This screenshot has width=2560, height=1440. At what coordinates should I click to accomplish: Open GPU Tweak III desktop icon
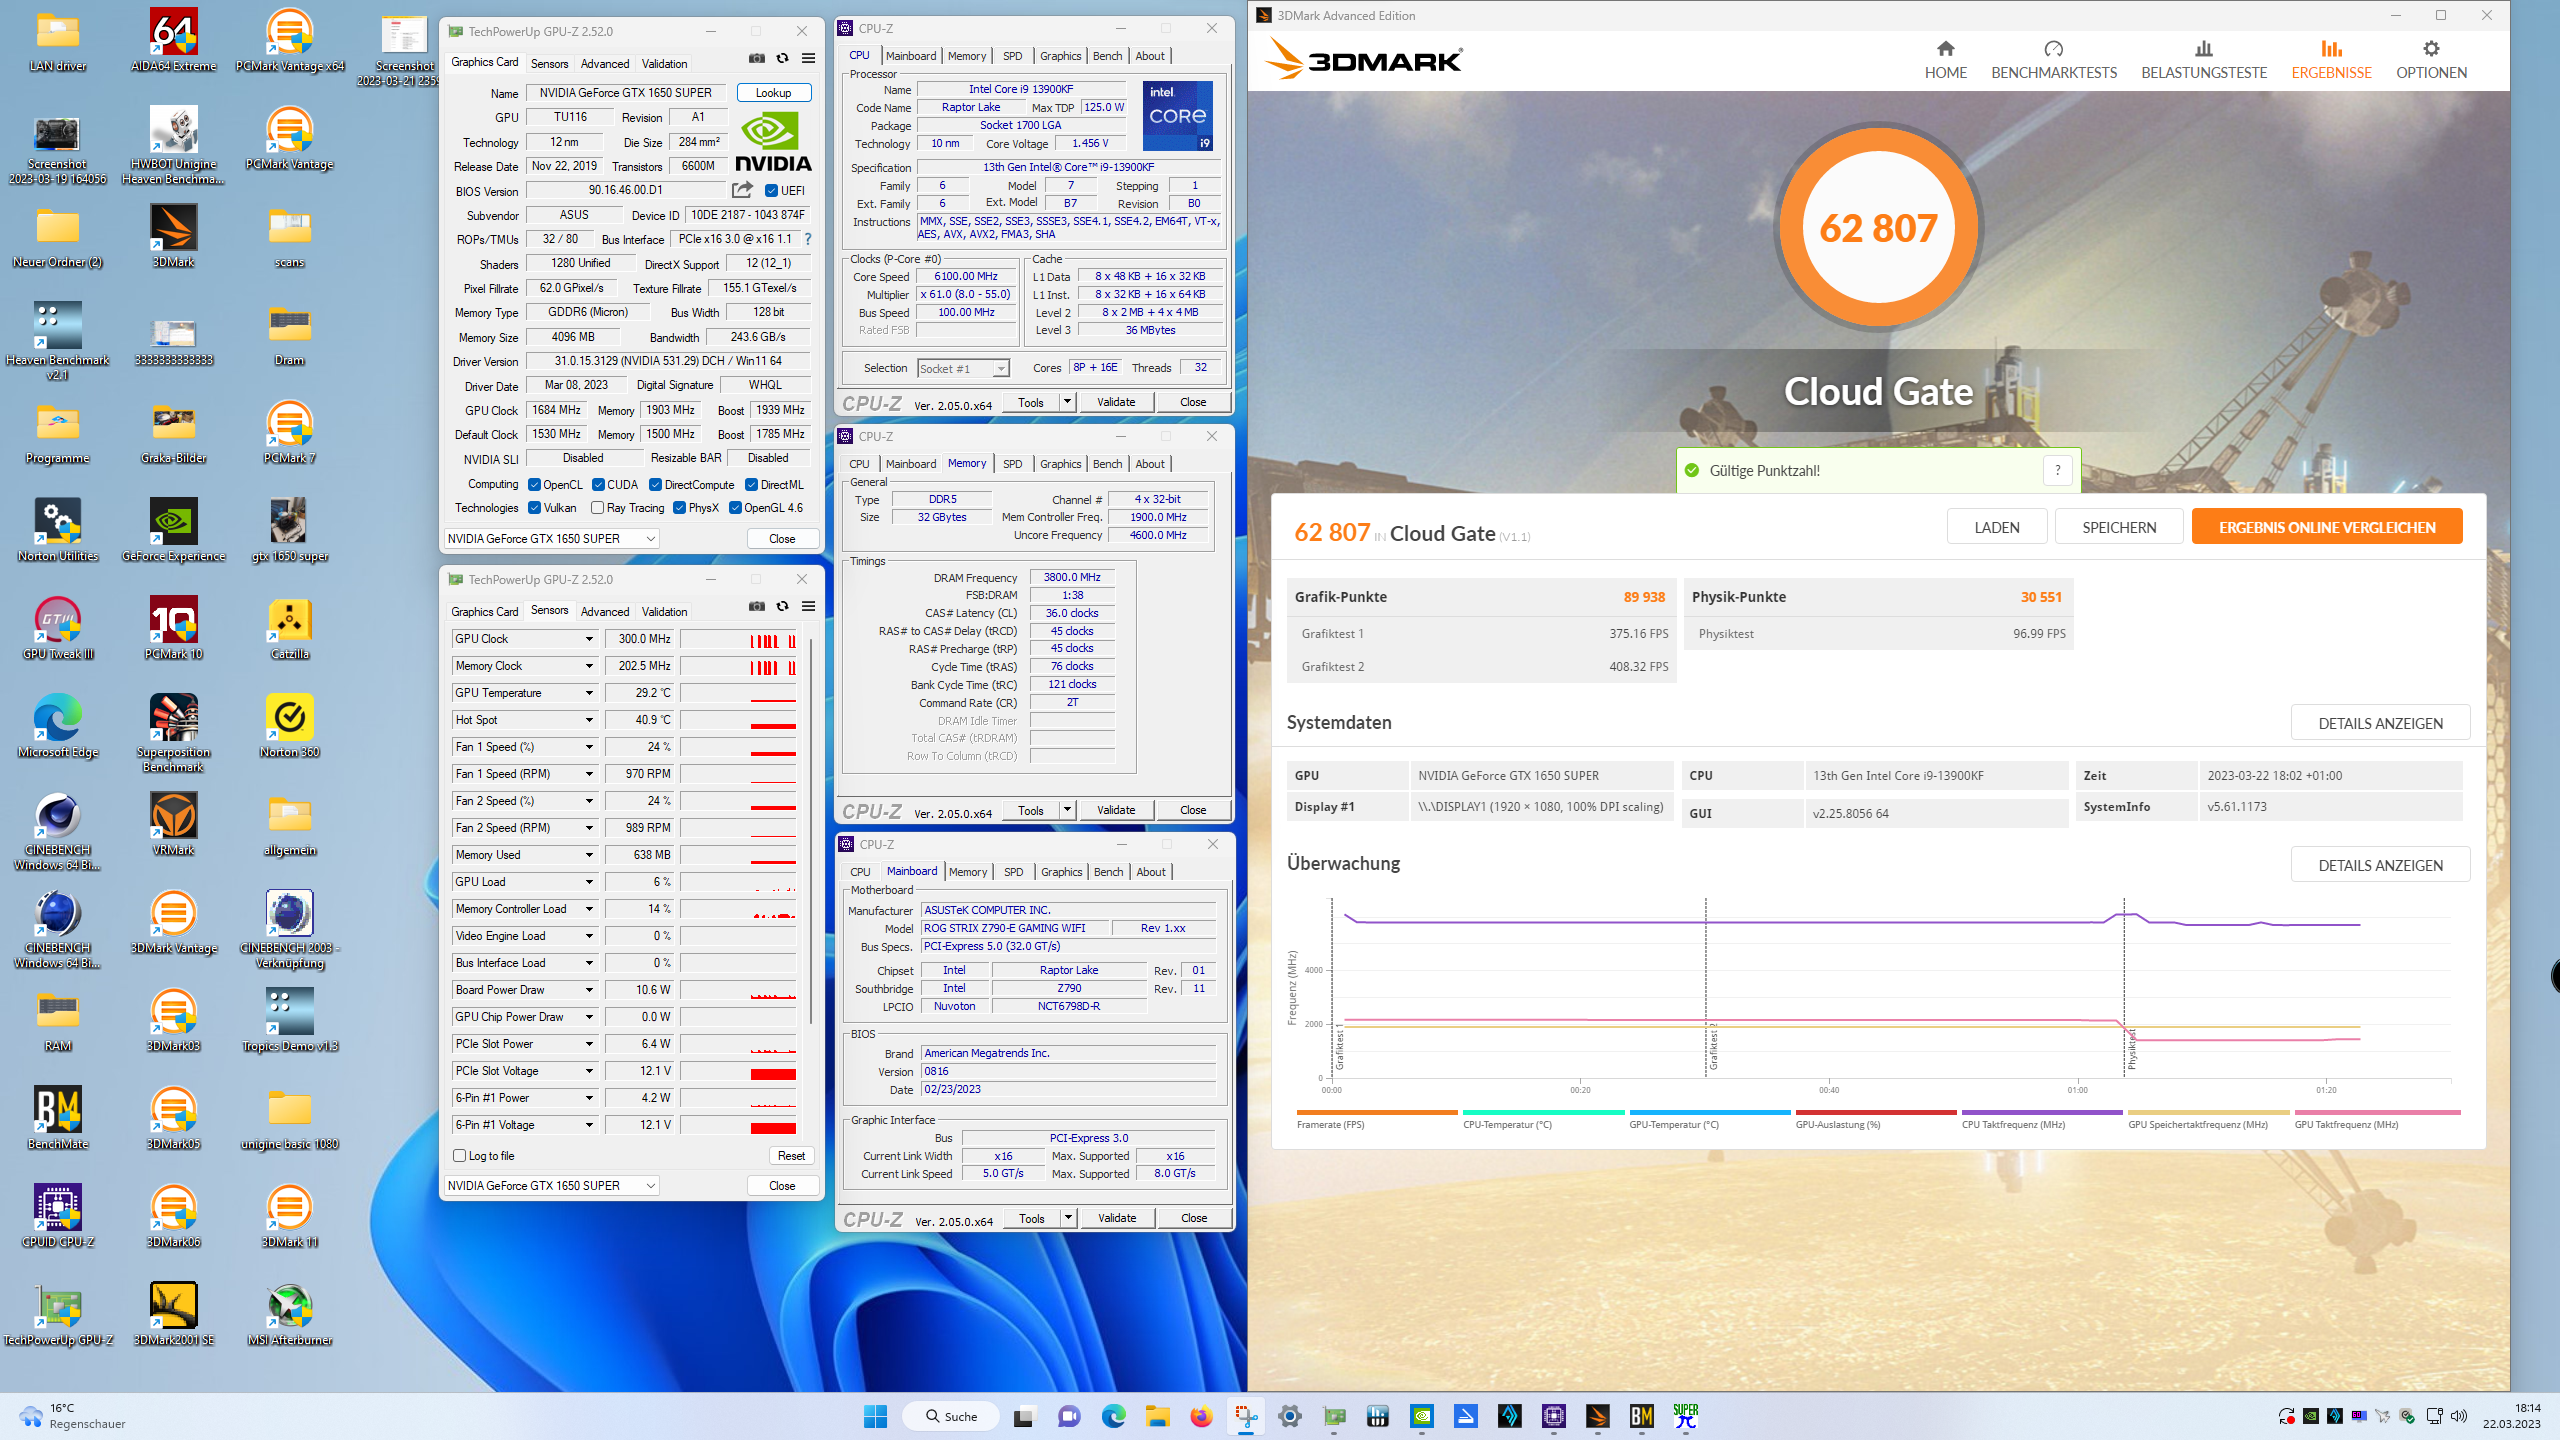58,628
